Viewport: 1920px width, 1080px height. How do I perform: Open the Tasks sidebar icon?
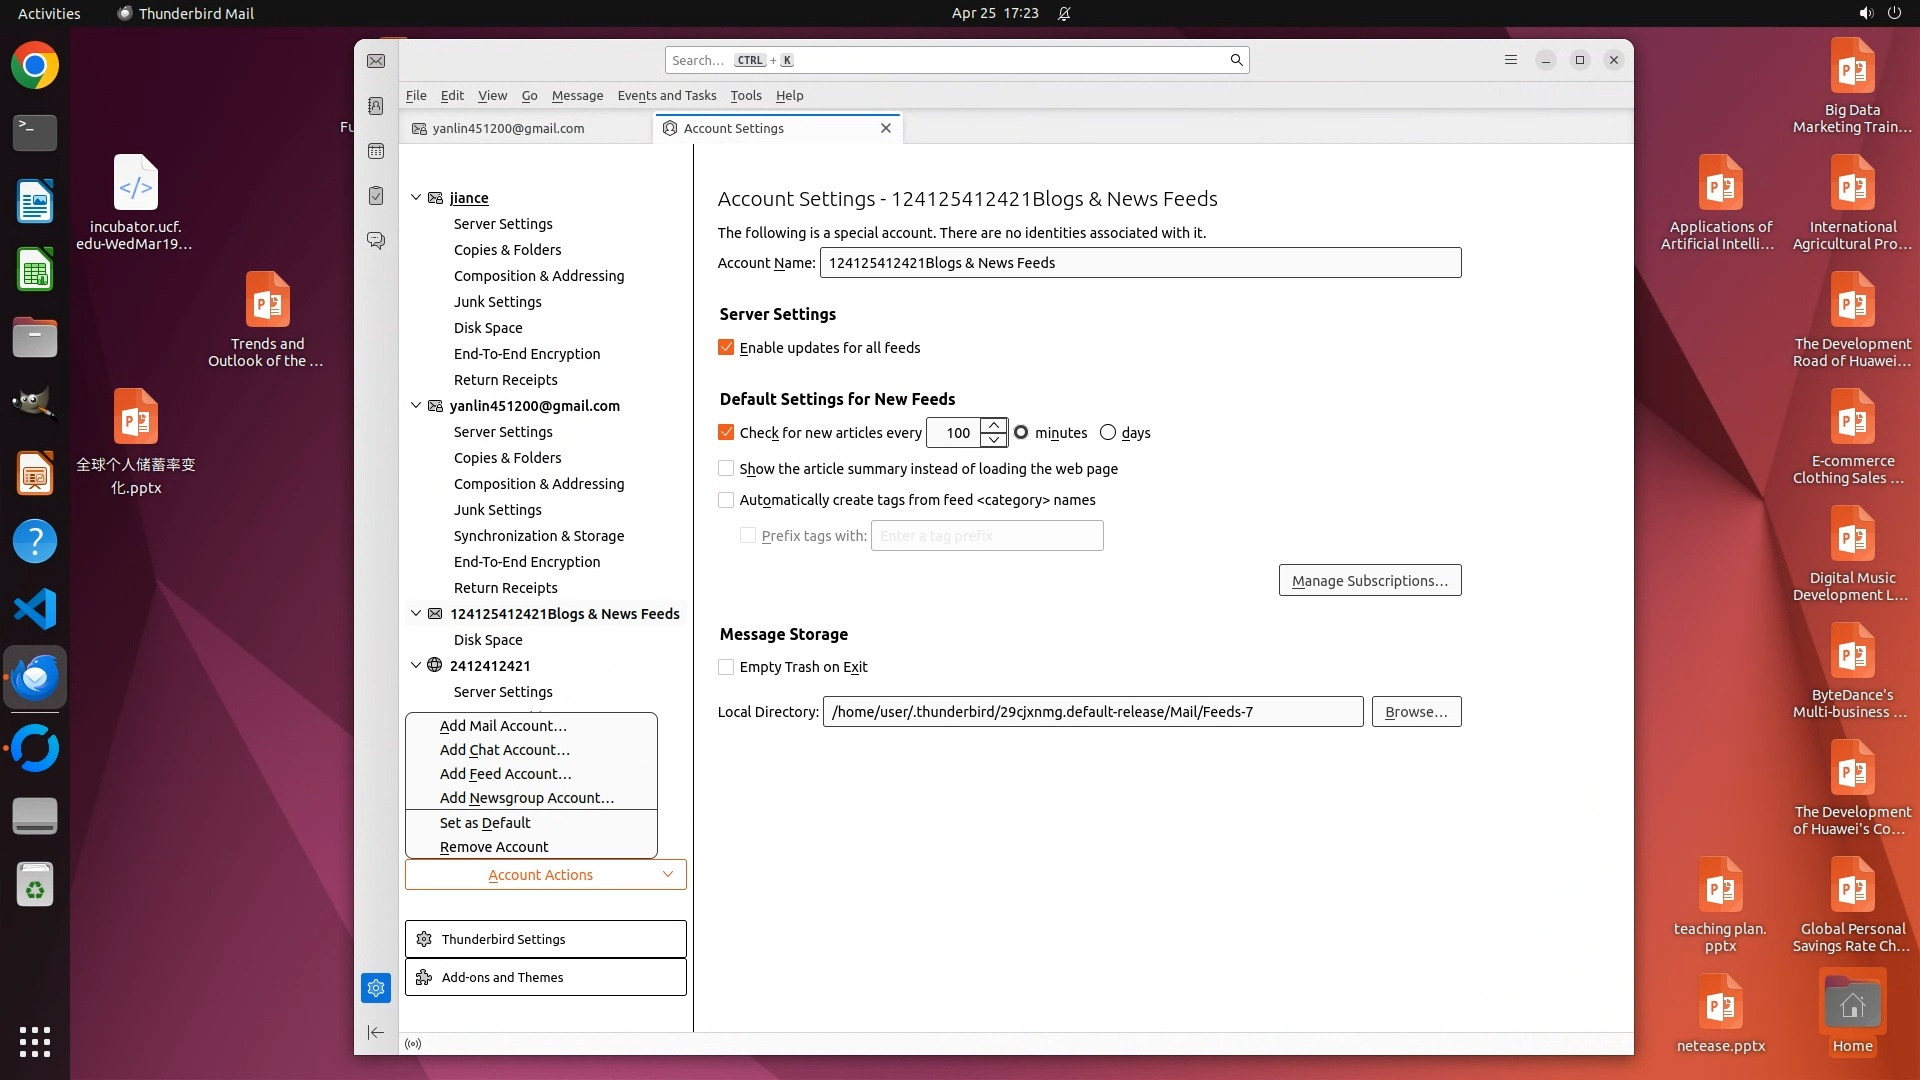(376, 196)
